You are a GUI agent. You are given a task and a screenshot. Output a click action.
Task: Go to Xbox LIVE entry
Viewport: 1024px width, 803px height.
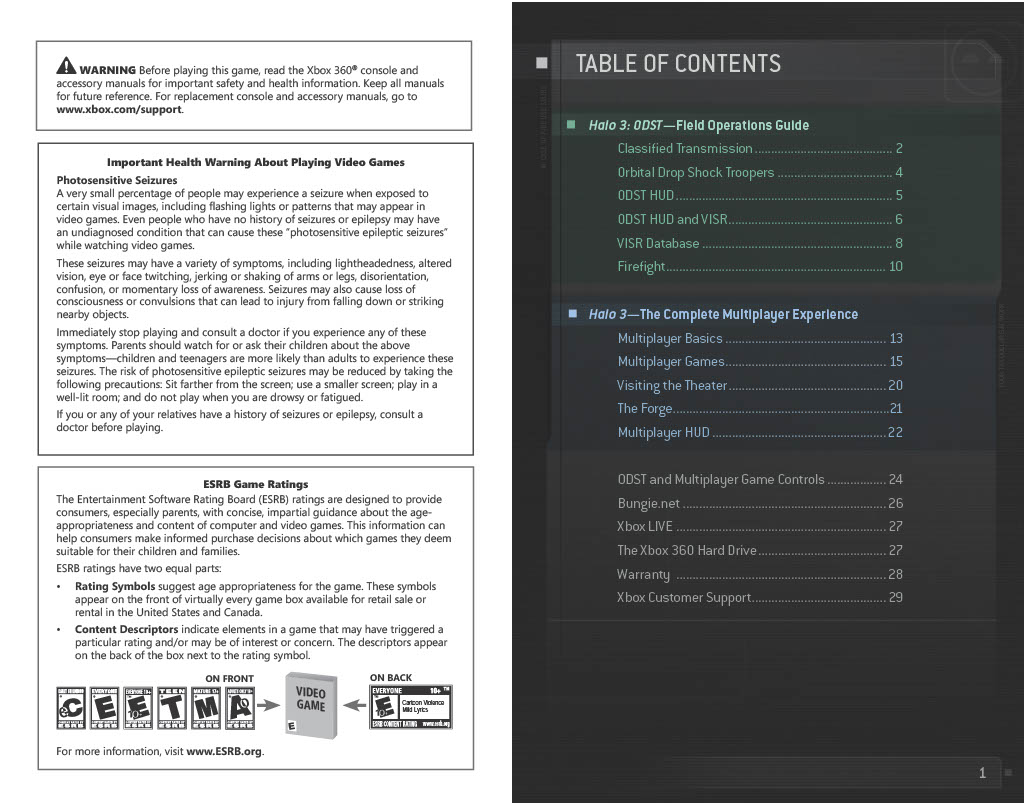[x=760, y=526]
